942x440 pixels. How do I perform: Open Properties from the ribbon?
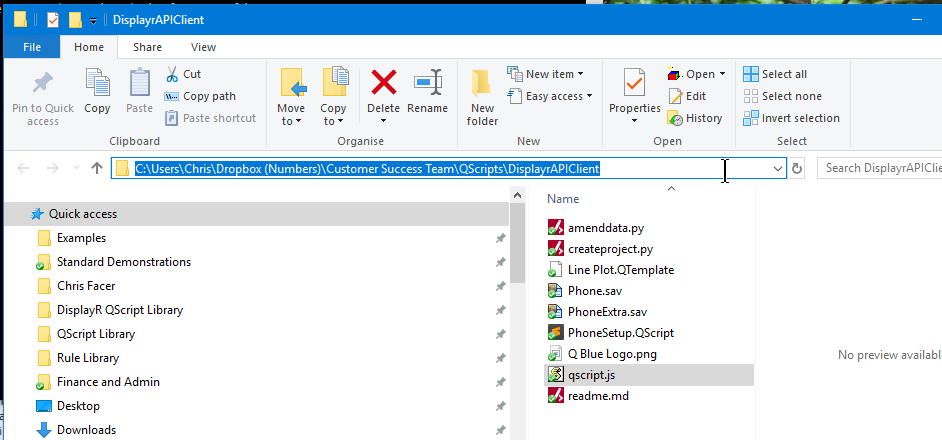point(634,86)
